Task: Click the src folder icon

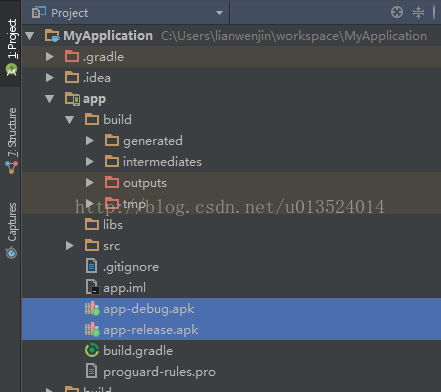Action: [92, 245]
